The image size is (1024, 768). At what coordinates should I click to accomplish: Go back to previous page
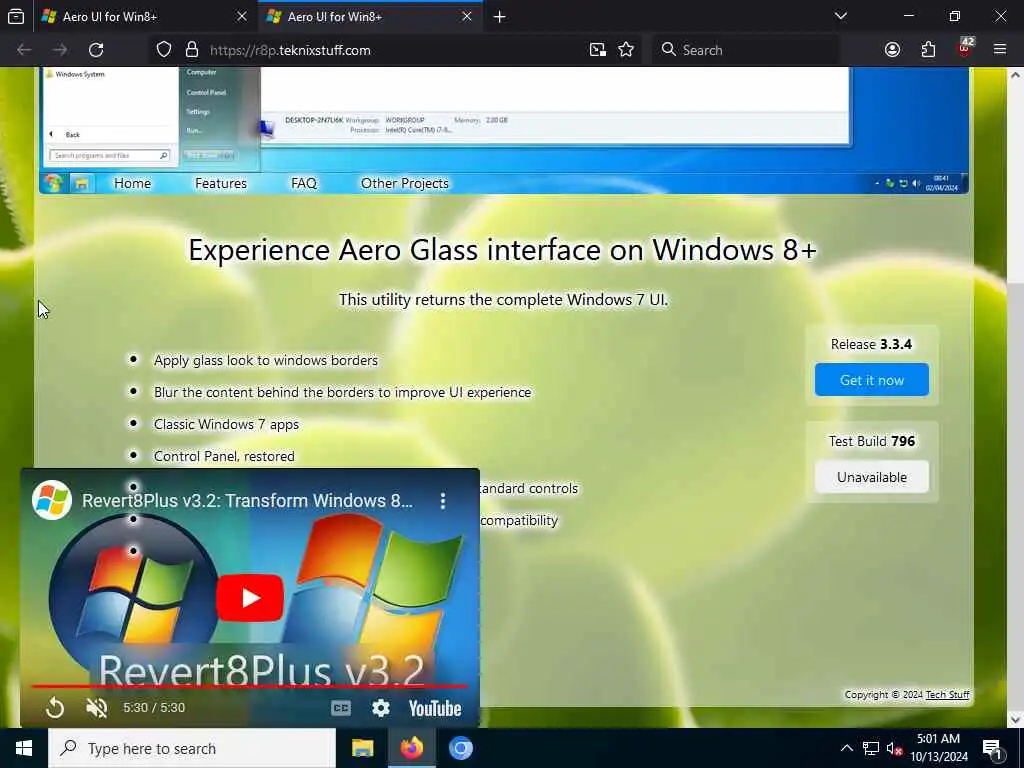pyautogui.click(x=24, y=50)
